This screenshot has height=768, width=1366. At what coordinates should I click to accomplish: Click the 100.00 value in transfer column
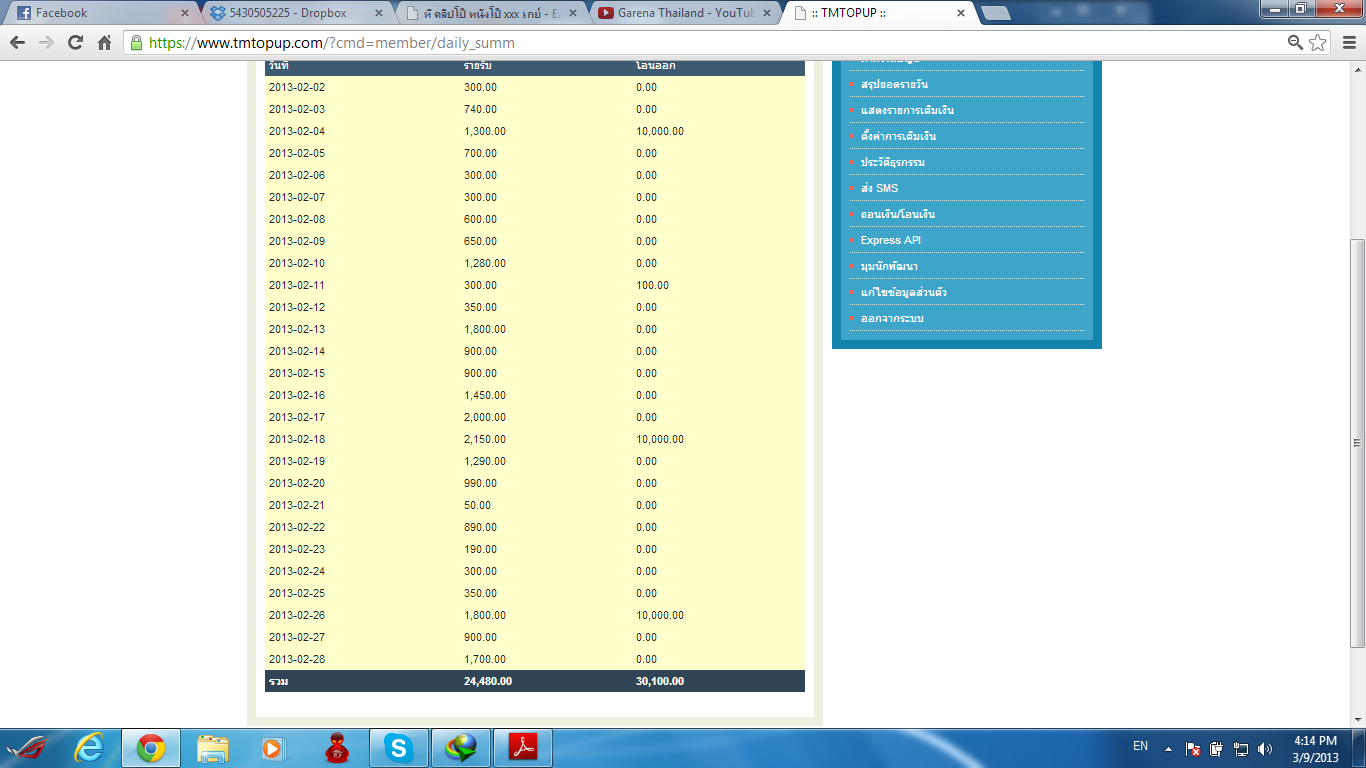(652, 285)
